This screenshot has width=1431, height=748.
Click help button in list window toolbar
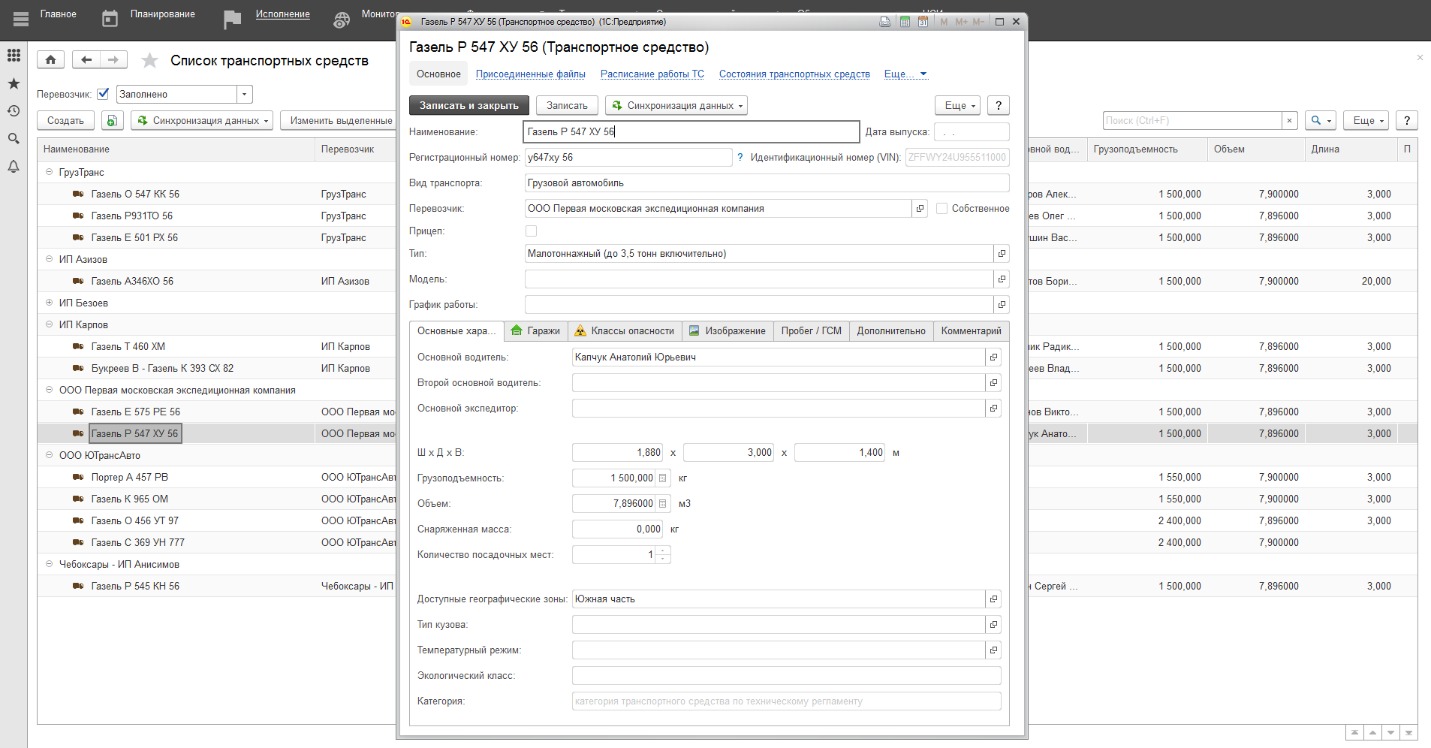click(1408, 121)
